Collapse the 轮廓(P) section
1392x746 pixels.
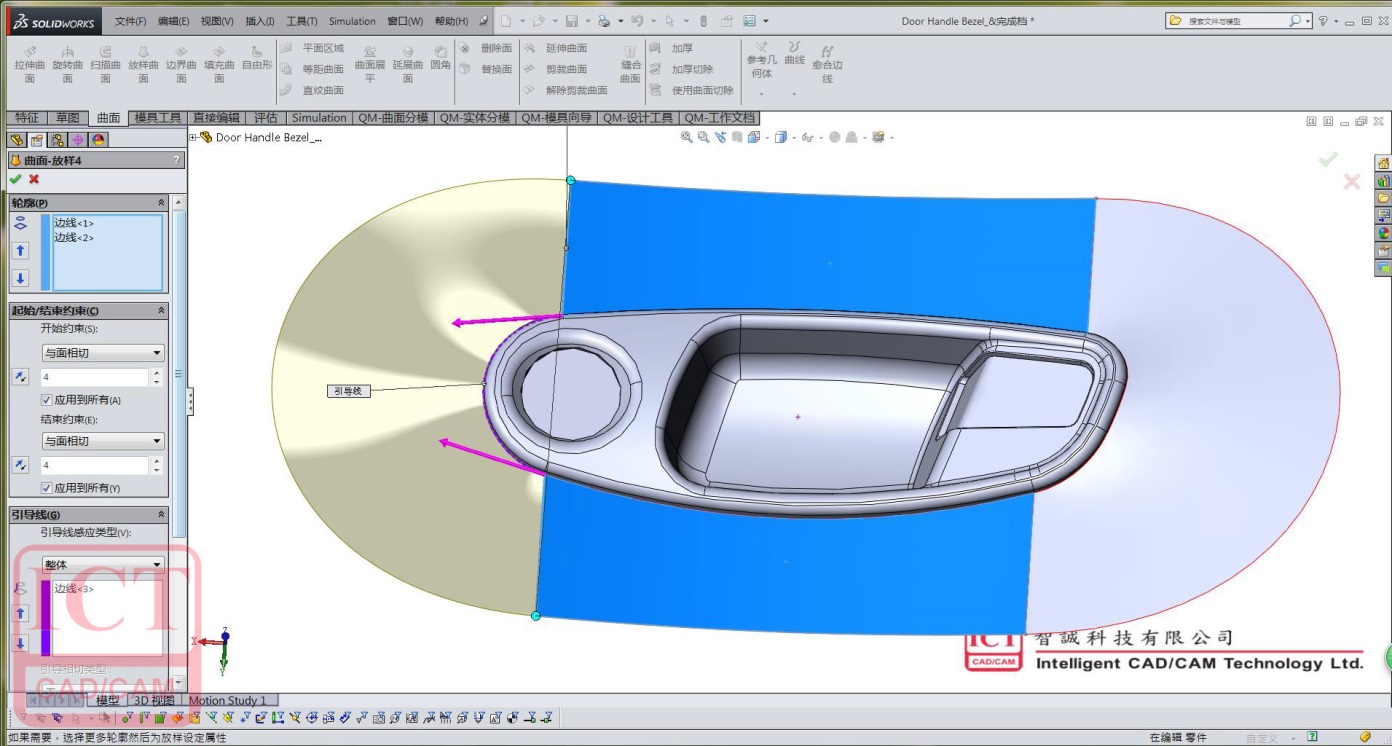click(161, 203)
